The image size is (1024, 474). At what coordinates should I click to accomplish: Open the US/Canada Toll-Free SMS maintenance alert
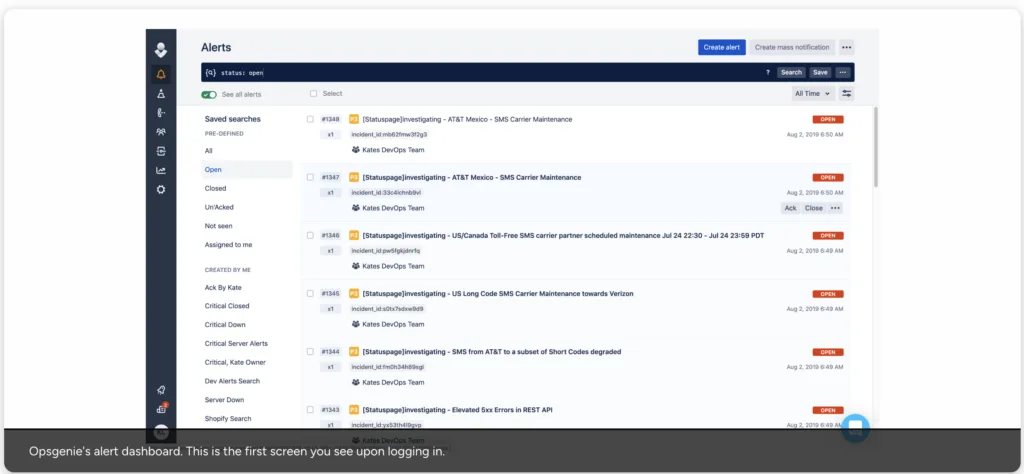point(563,235)
